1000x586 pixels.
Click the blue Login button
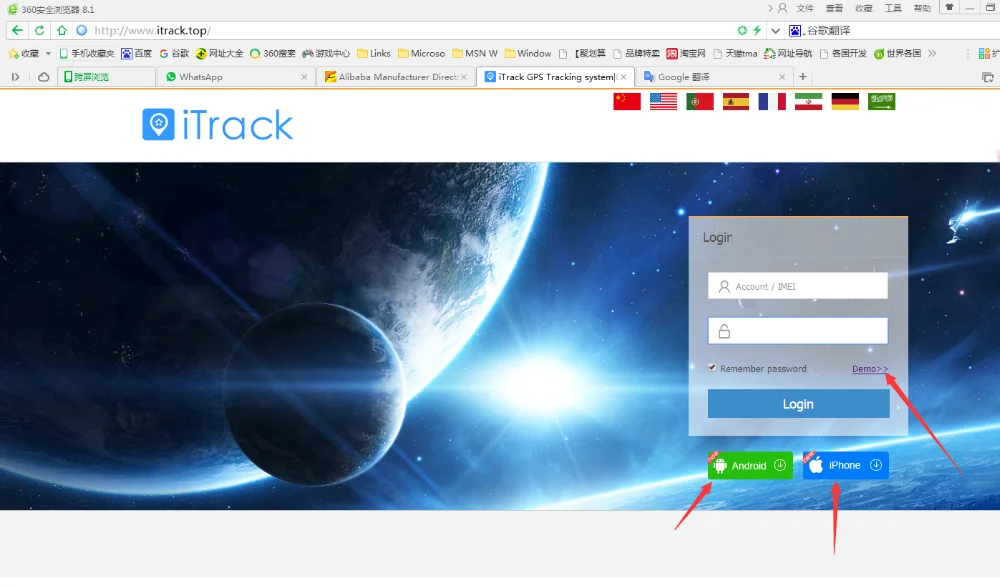[798, 404]
